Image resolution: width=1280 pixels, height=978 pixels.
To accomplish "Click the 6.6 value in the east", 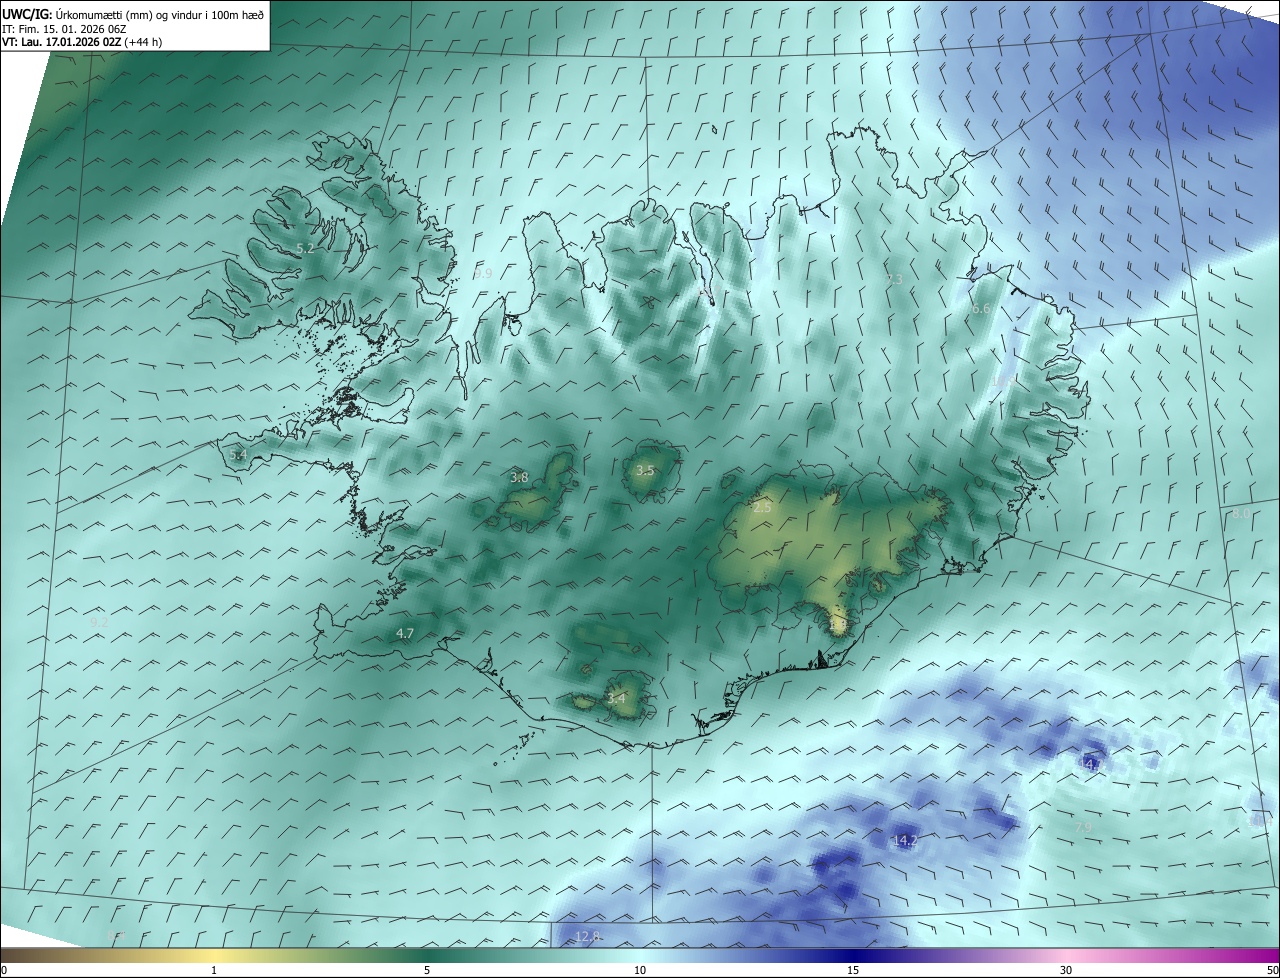I will tap(981, 309).
